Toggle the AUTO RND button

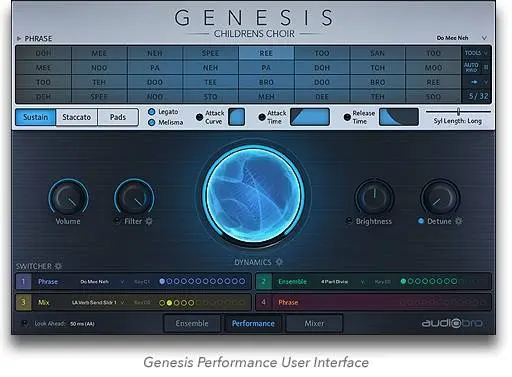tap(476, 67)
